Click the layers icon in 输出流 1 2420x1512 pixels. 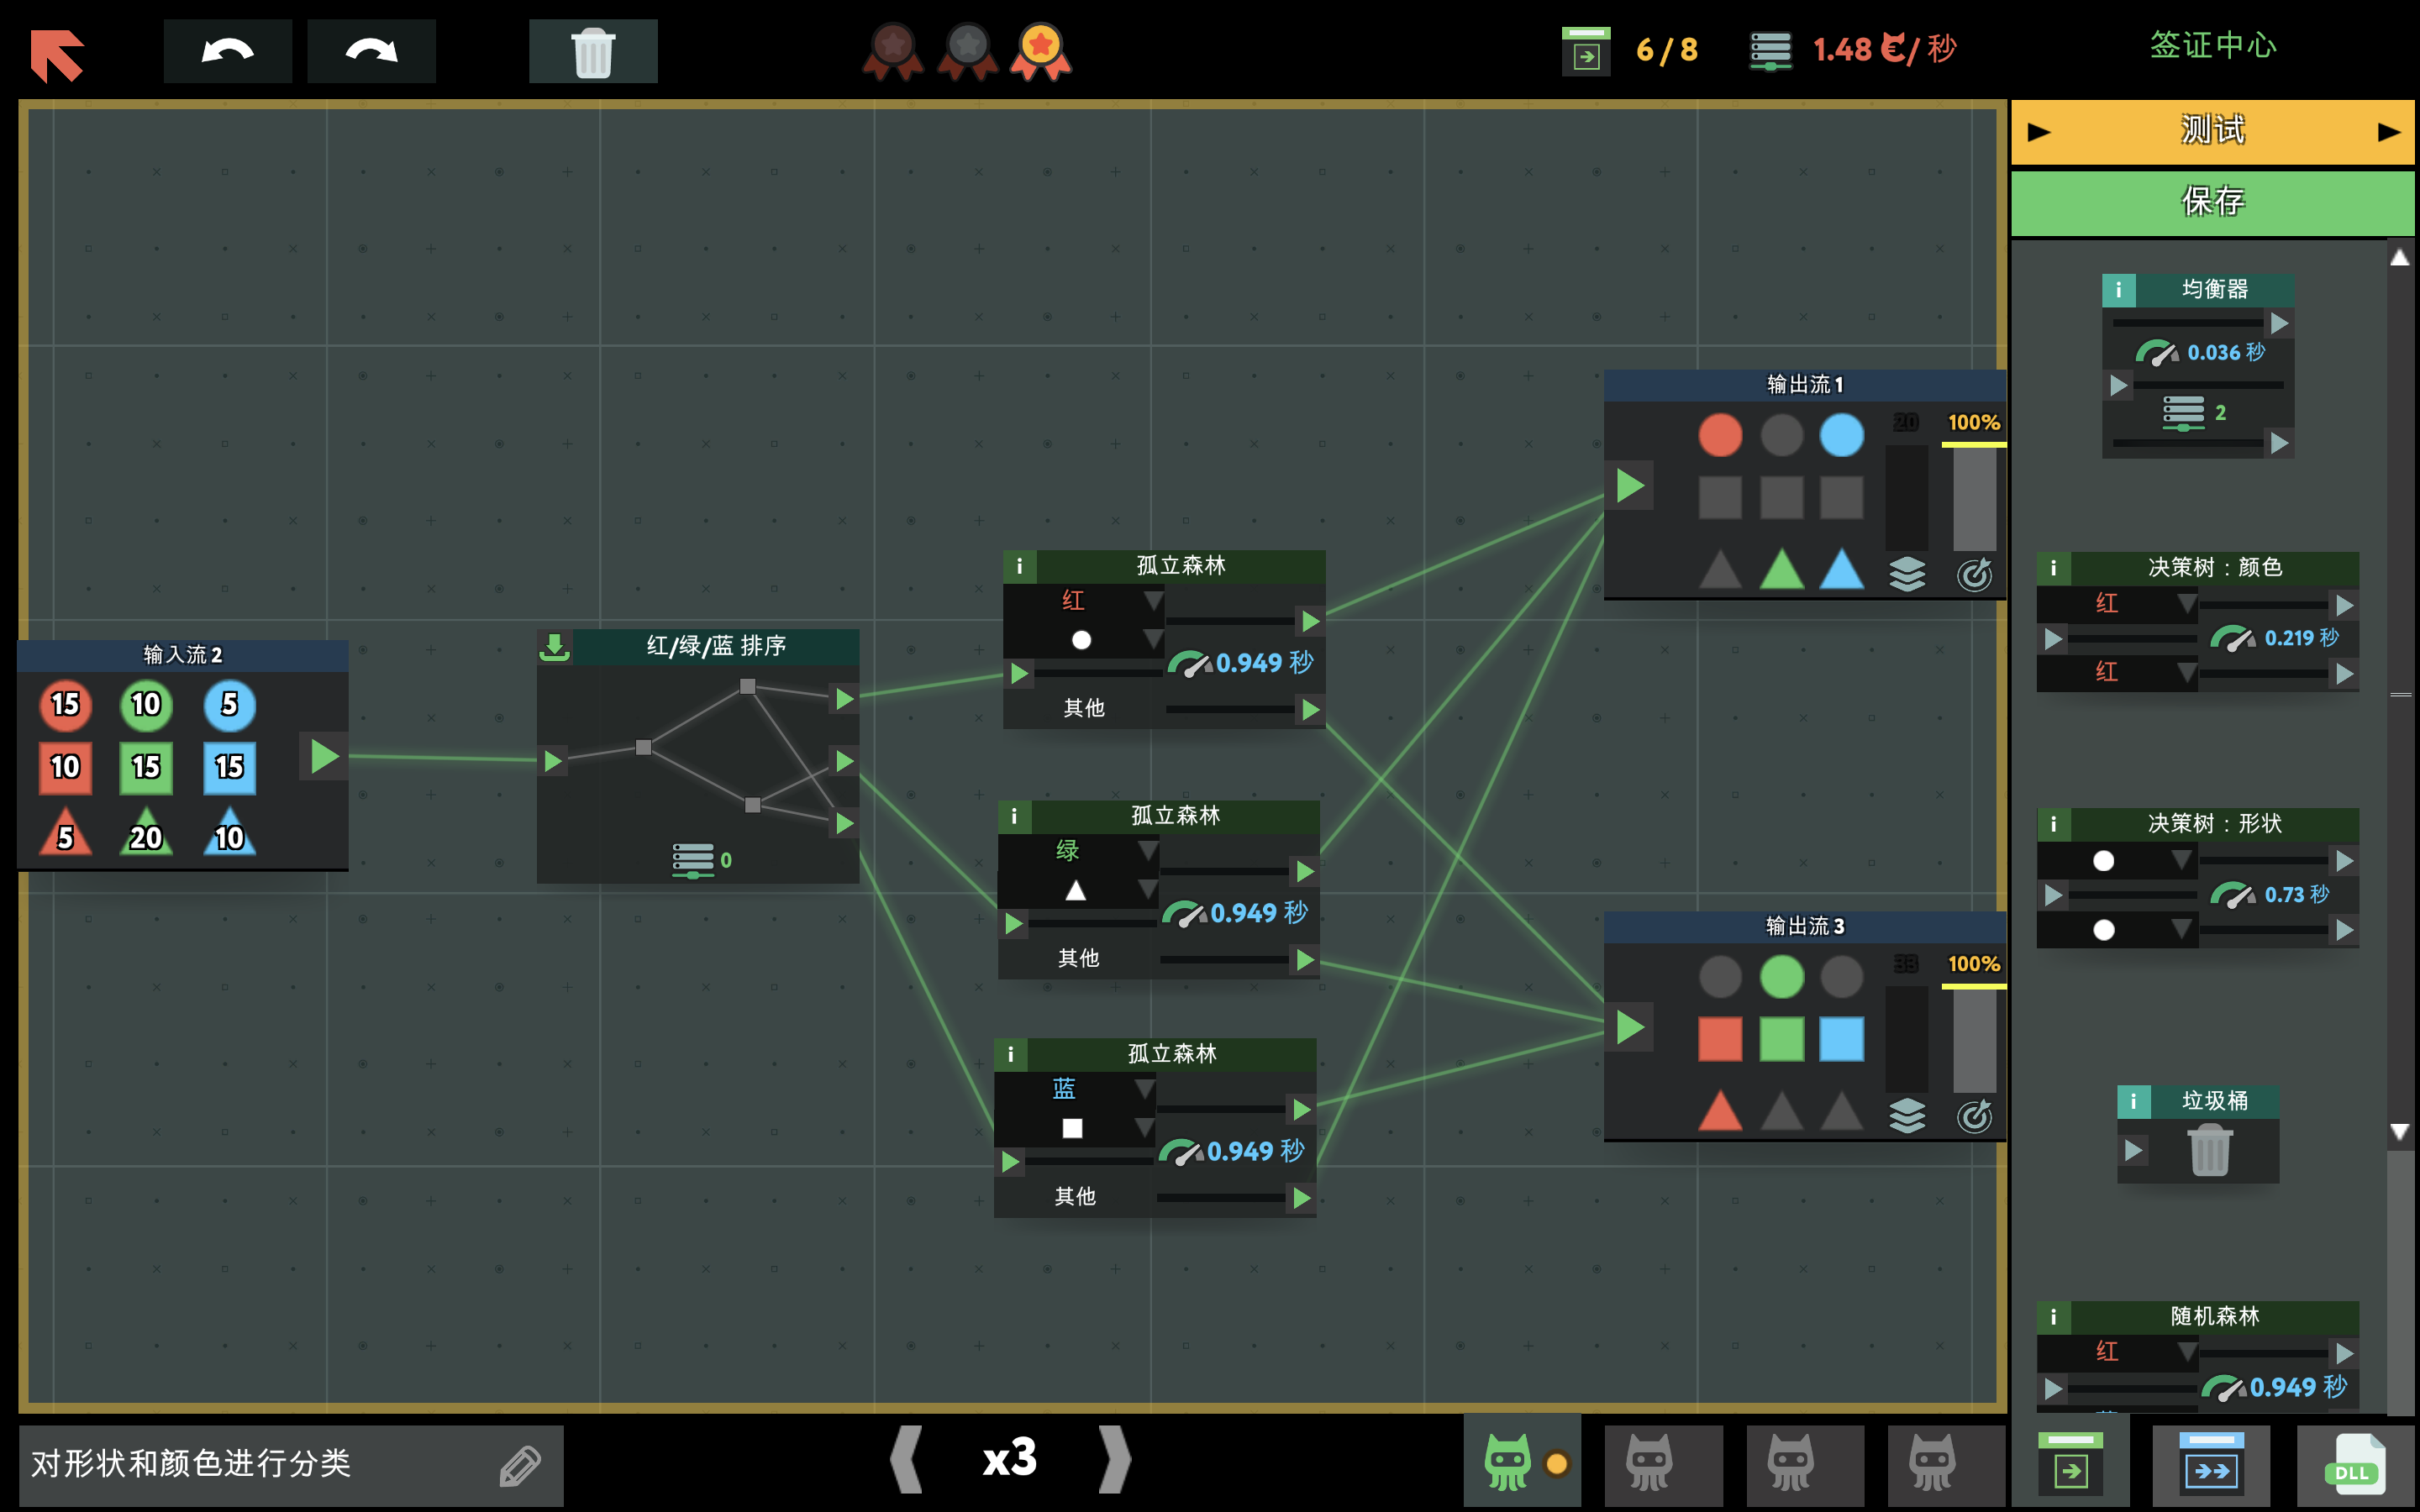tap(1907, 574)
